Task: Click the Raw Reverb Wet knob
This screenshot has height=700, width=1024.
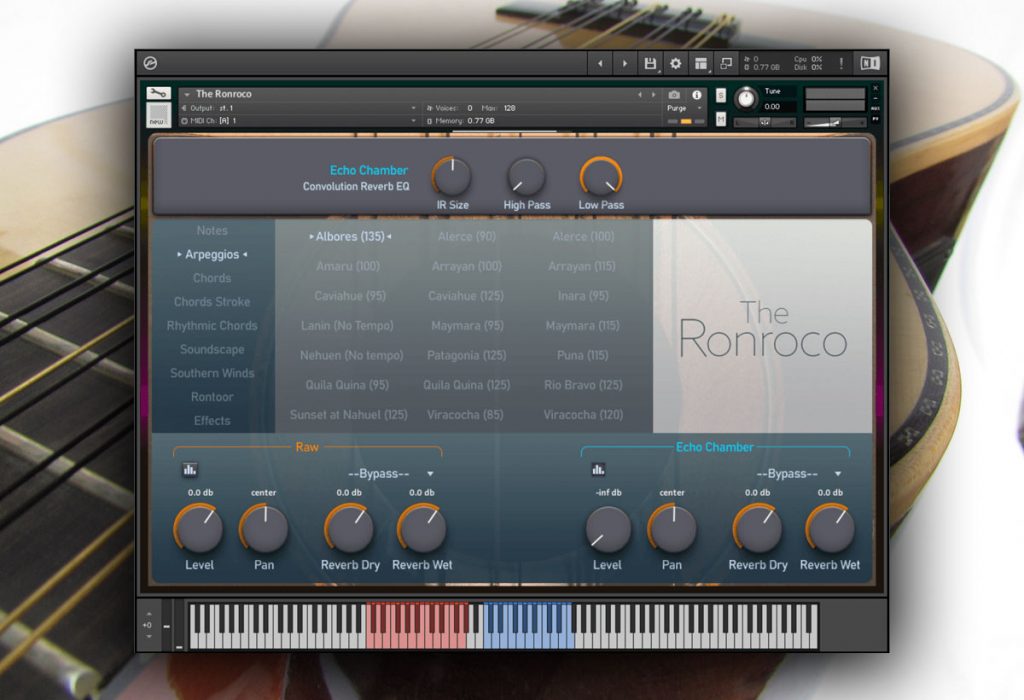Action: coord(422,528)
